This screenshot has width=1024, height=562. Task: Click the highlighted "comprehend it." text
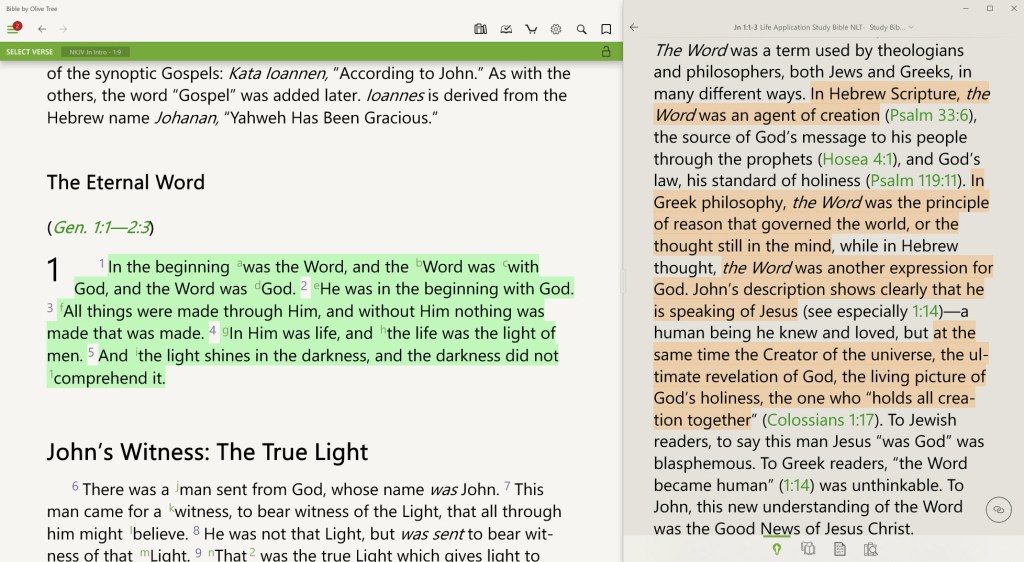[109, 378]
